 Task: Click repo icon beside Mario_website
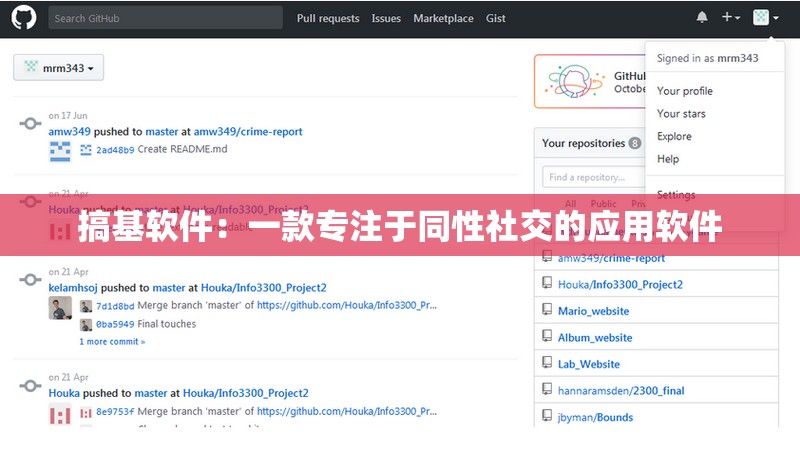[547, 309]
